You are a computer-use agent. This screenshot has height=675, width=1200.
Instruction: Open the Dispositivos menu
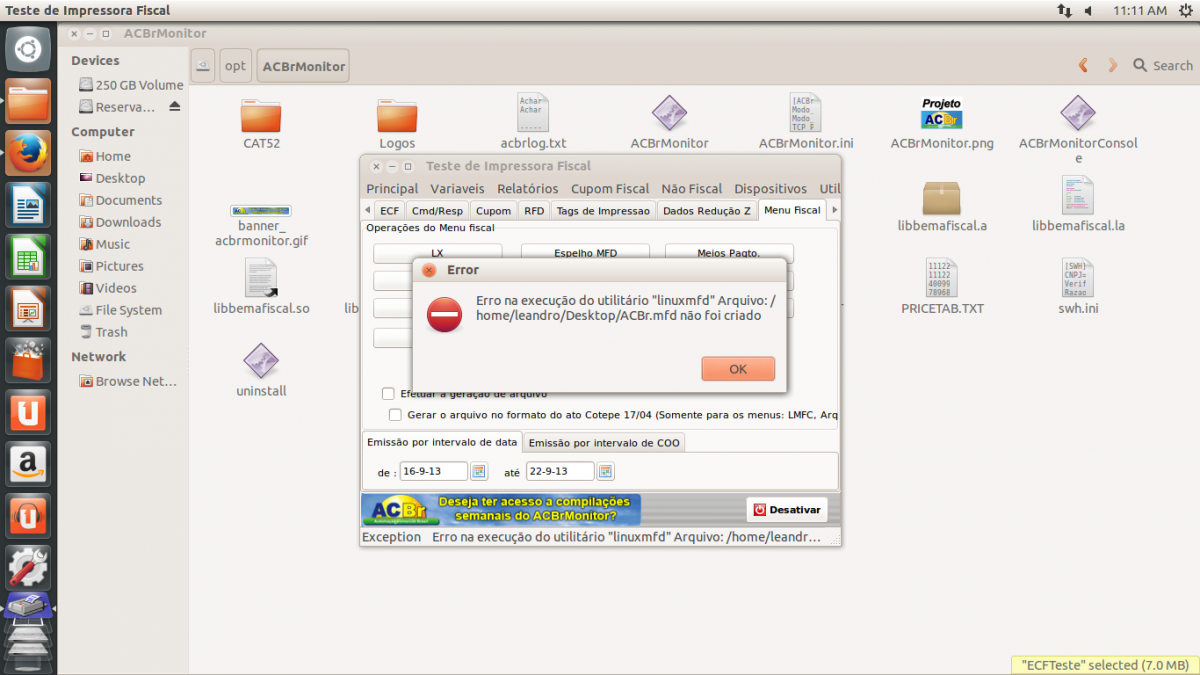pos(770,188)
